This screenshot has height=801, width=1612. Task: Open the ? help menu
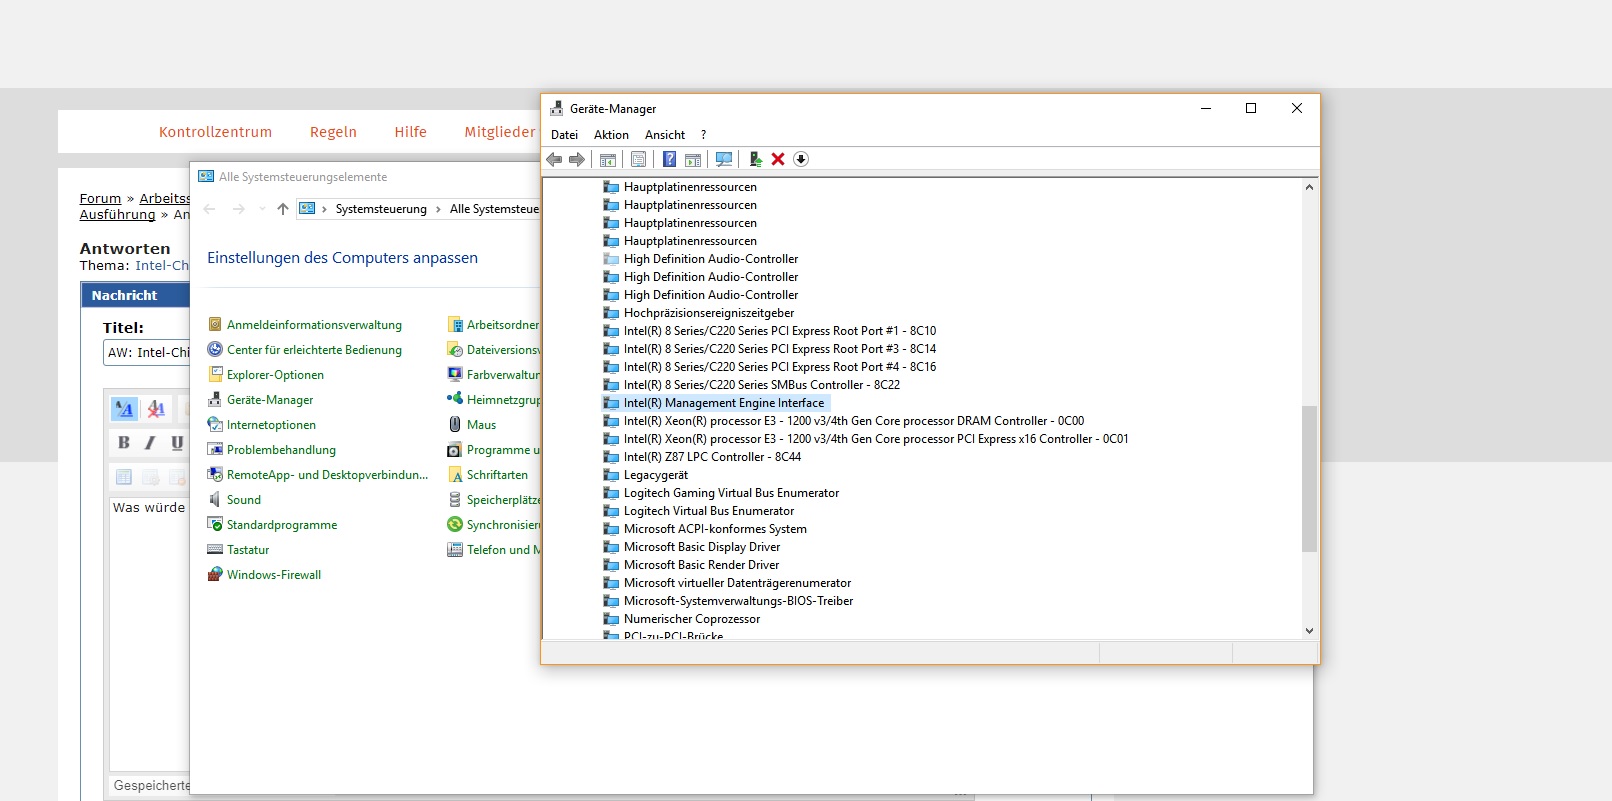(703, 135)
